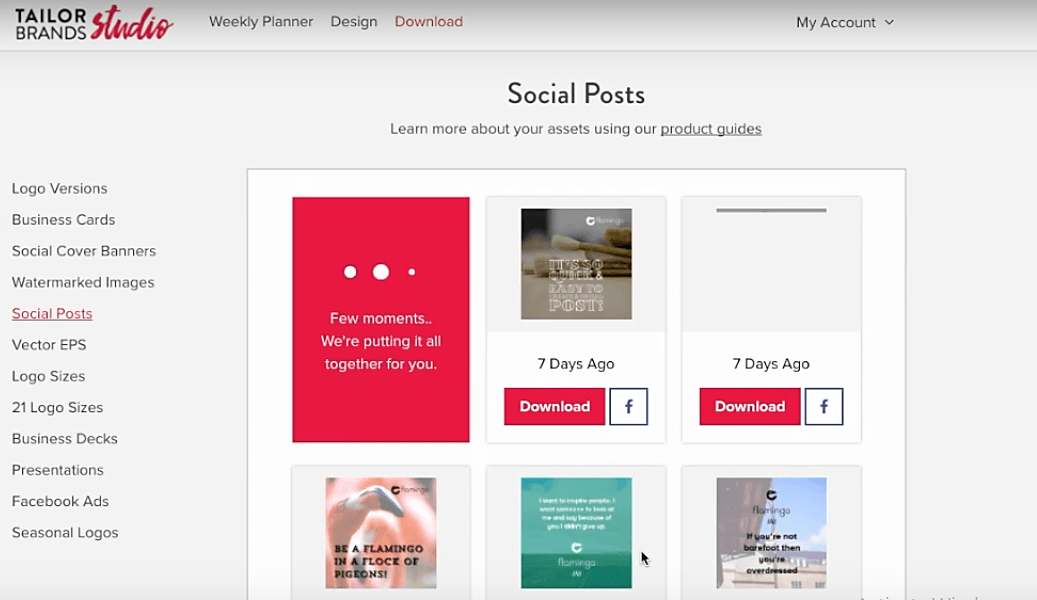Viewport: 1037px width, 600px height.
Task: Open the barefoot overdressed post thumbnail
Action: pos(771,533)
